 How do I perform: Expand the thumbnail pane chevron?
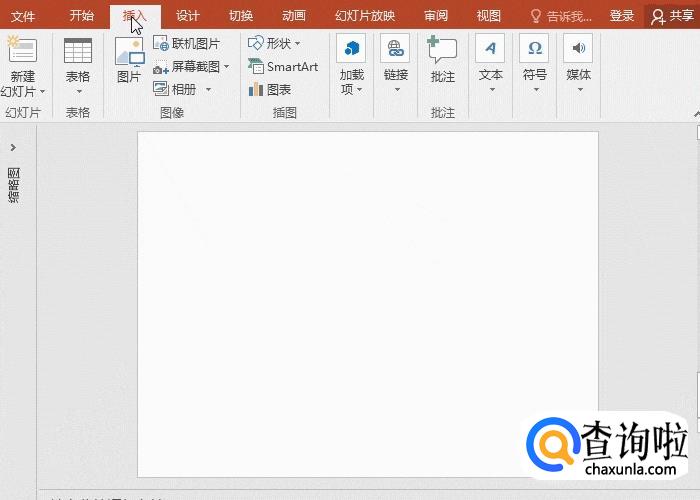13,147
